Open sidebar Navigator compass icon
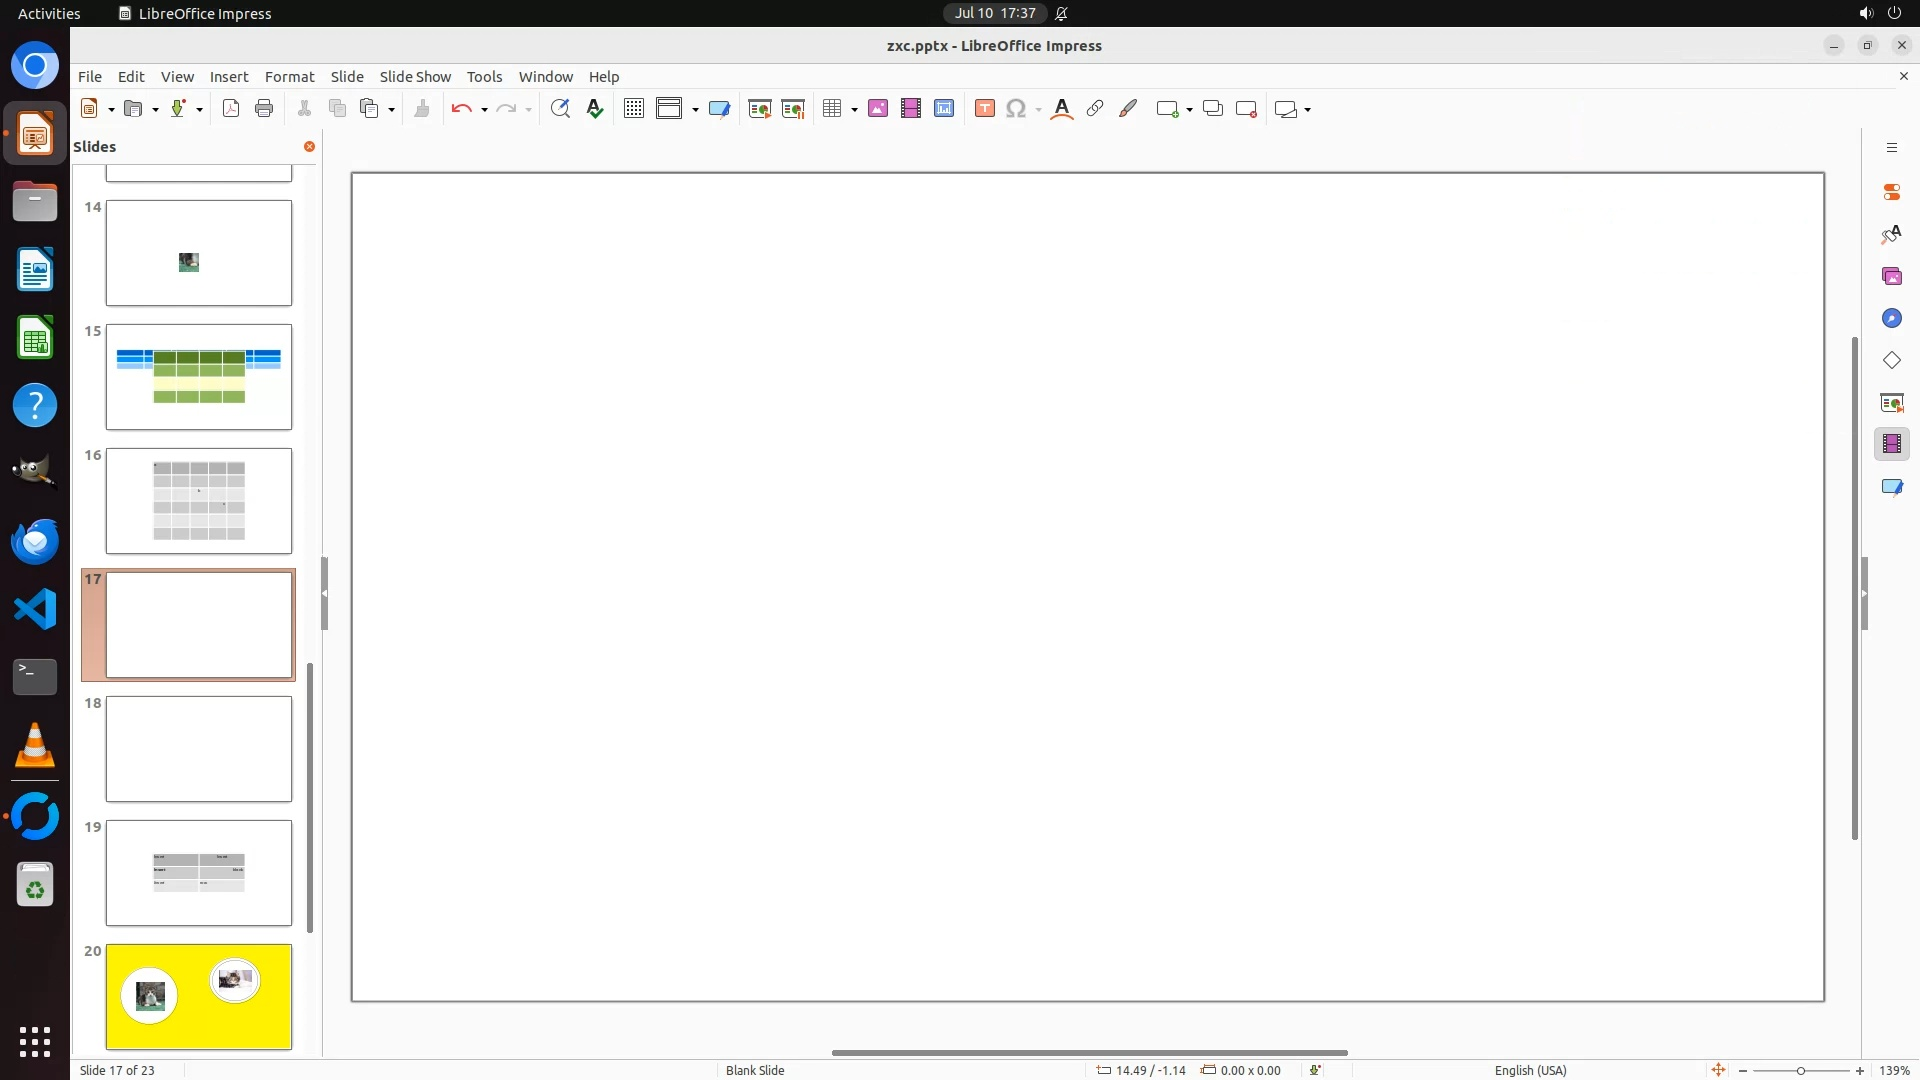Screen dimensions: 1920x1080 (1891, 318)
